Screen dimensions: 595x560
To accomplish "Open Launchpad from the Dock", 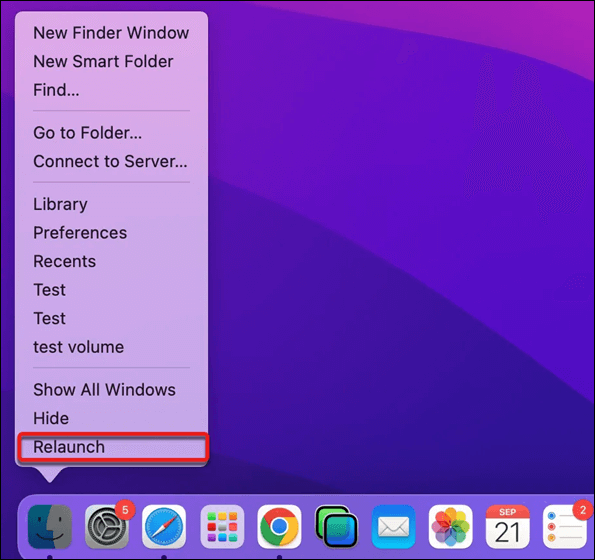I will (222, 527).
